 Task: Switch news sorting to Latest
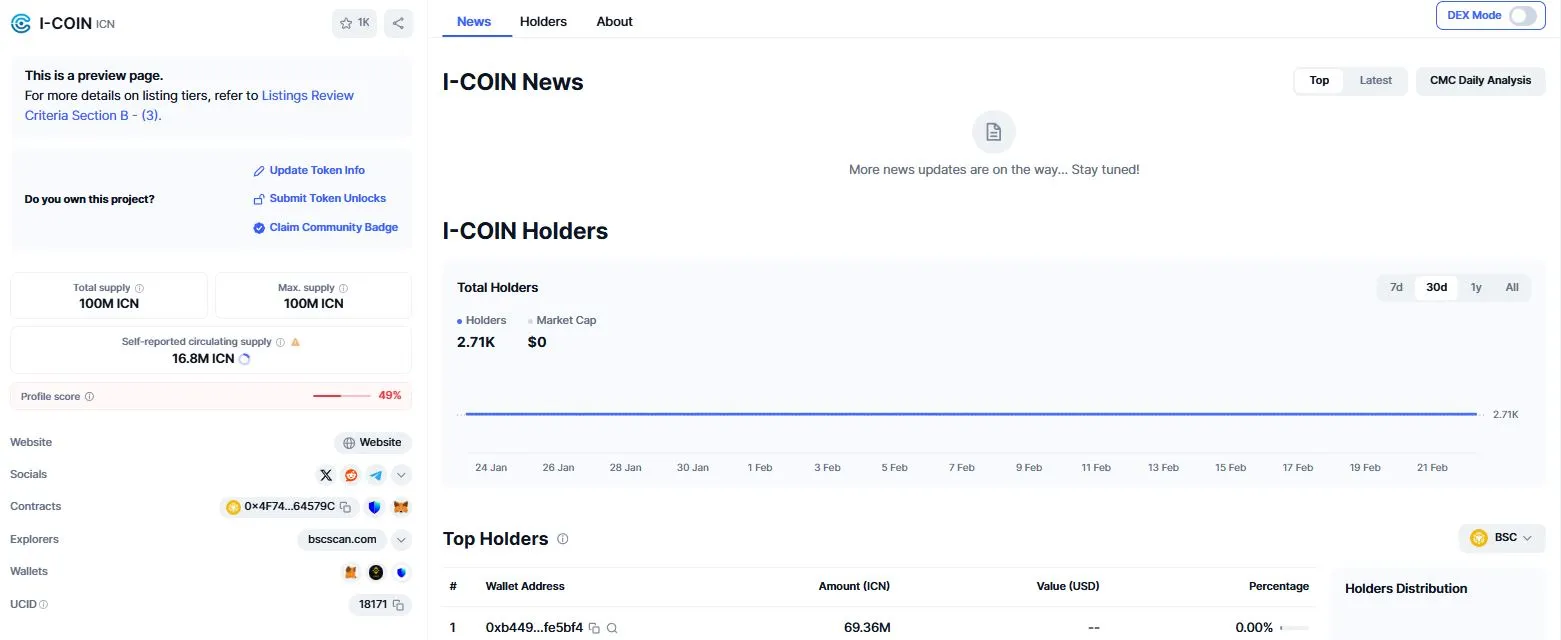point(1374,80)
